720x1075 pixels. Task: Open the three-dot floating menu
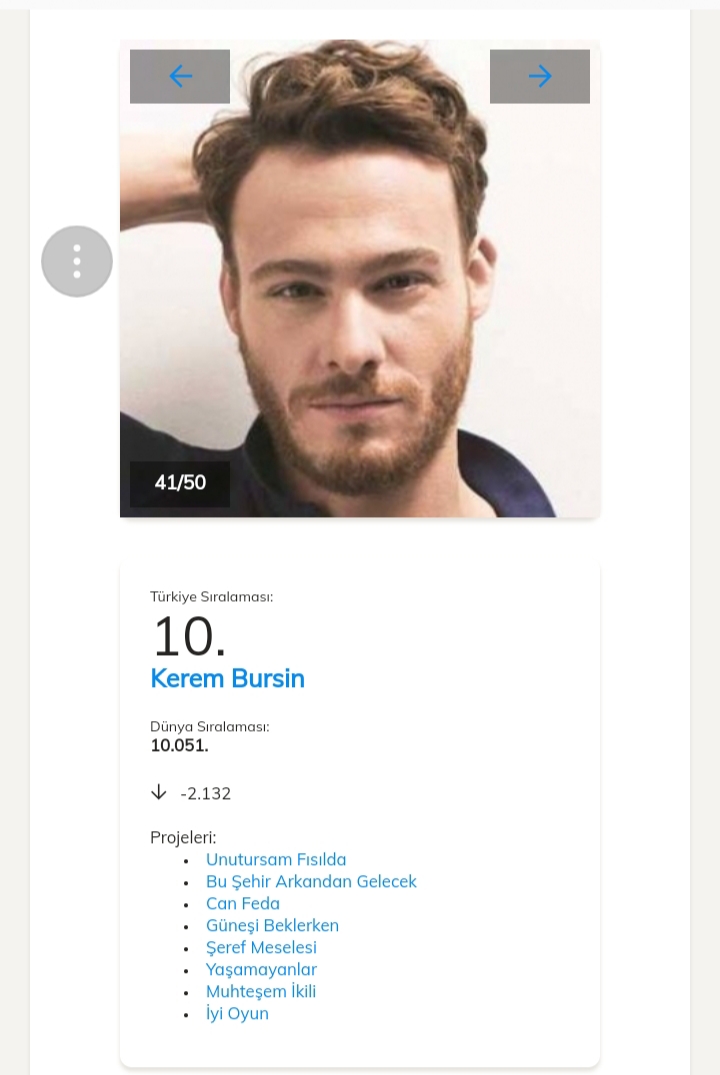point(77,261)
